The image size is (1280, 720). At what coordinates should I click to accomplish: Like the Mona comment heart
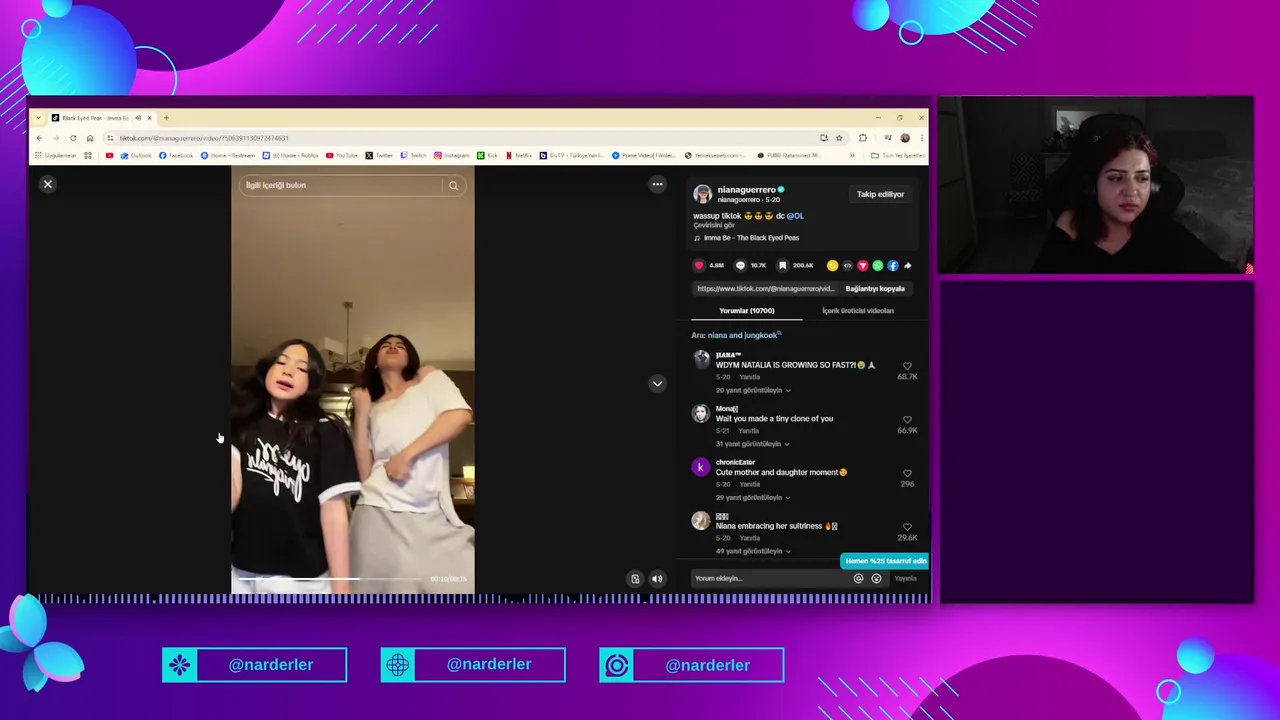click(907, 420)
